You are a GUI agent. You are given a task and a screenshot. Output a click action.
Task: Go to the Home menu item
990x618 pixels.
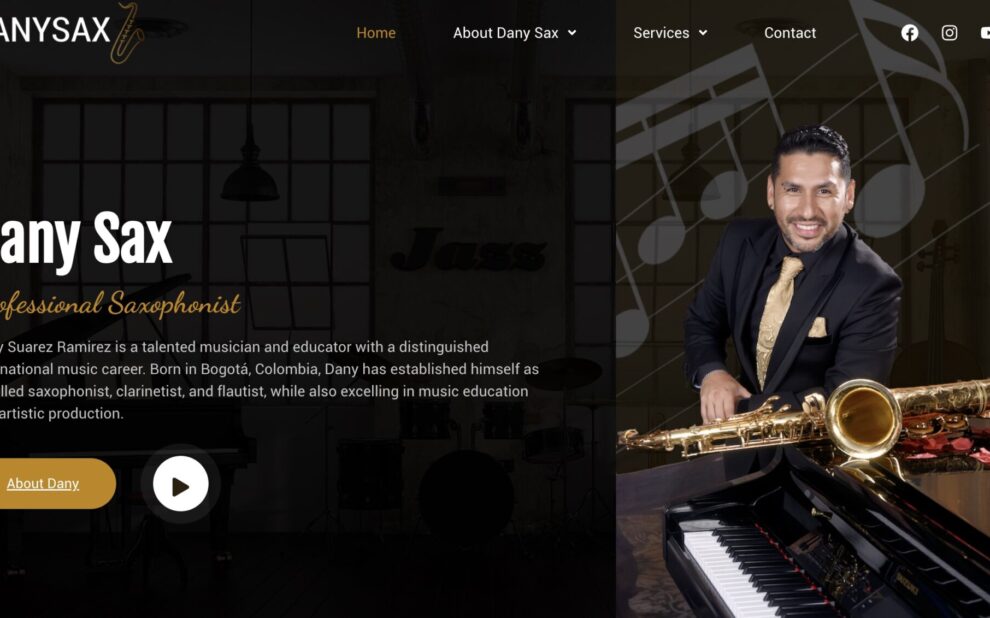(376, 33)
